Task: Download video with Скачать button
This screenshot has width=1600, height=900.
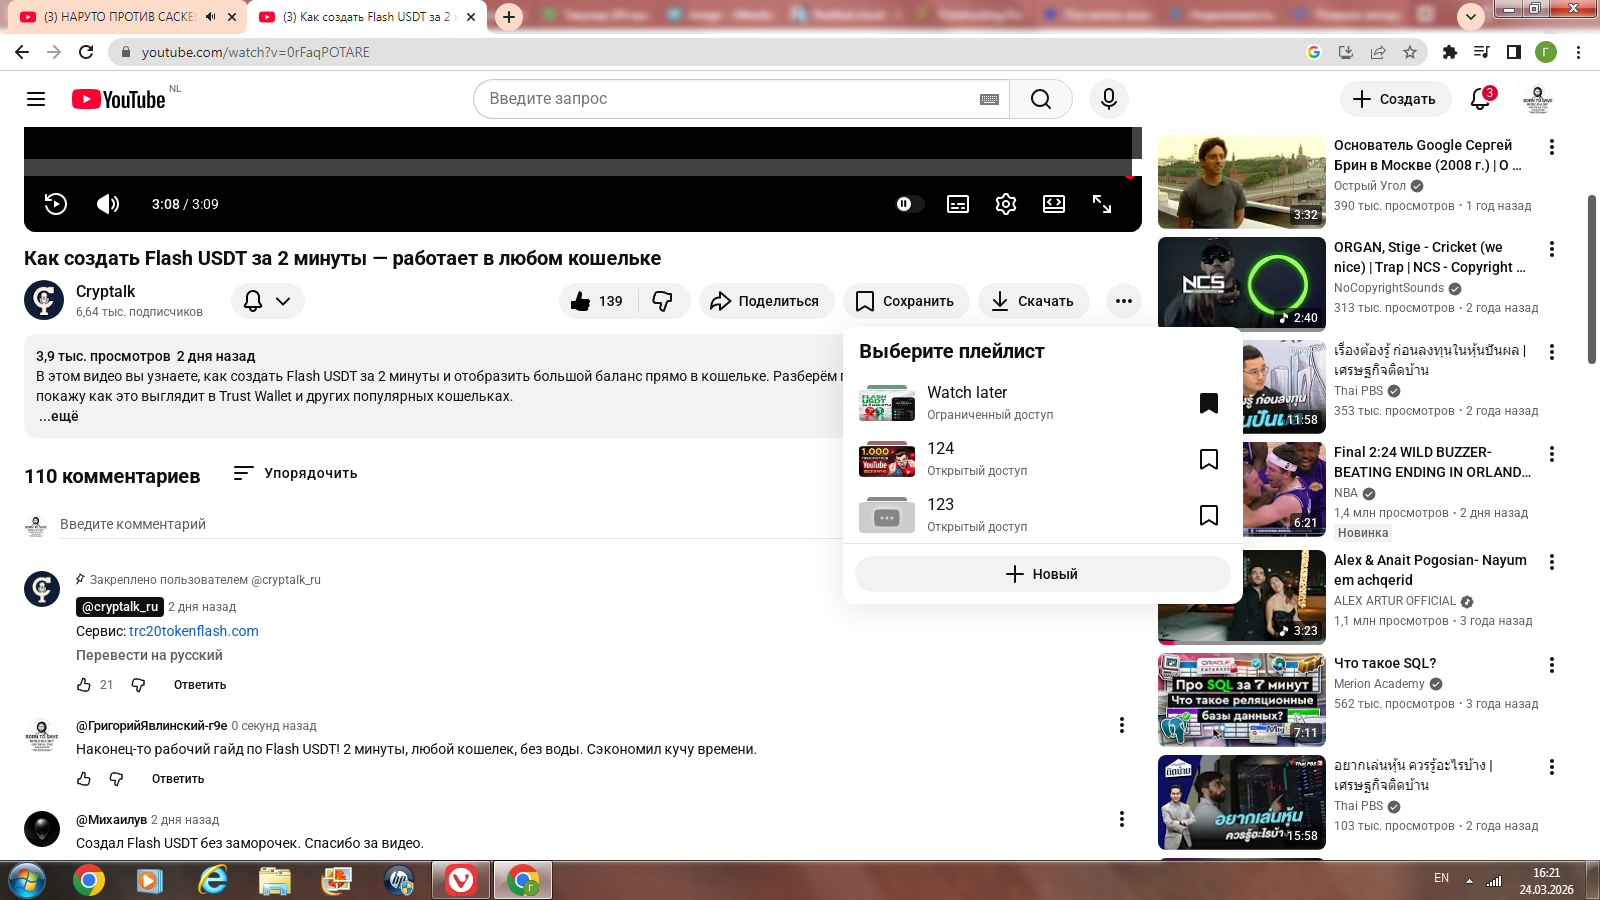Action: click(1033, 301)
